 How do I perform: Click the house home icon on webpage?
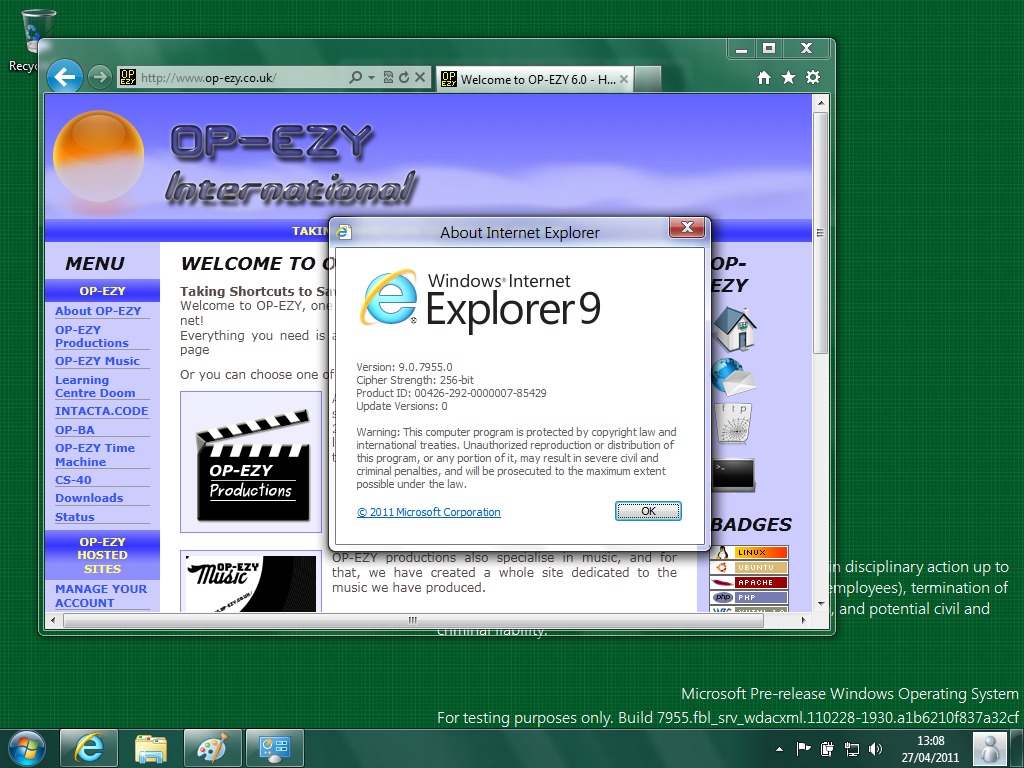click(x=734, y=328)
